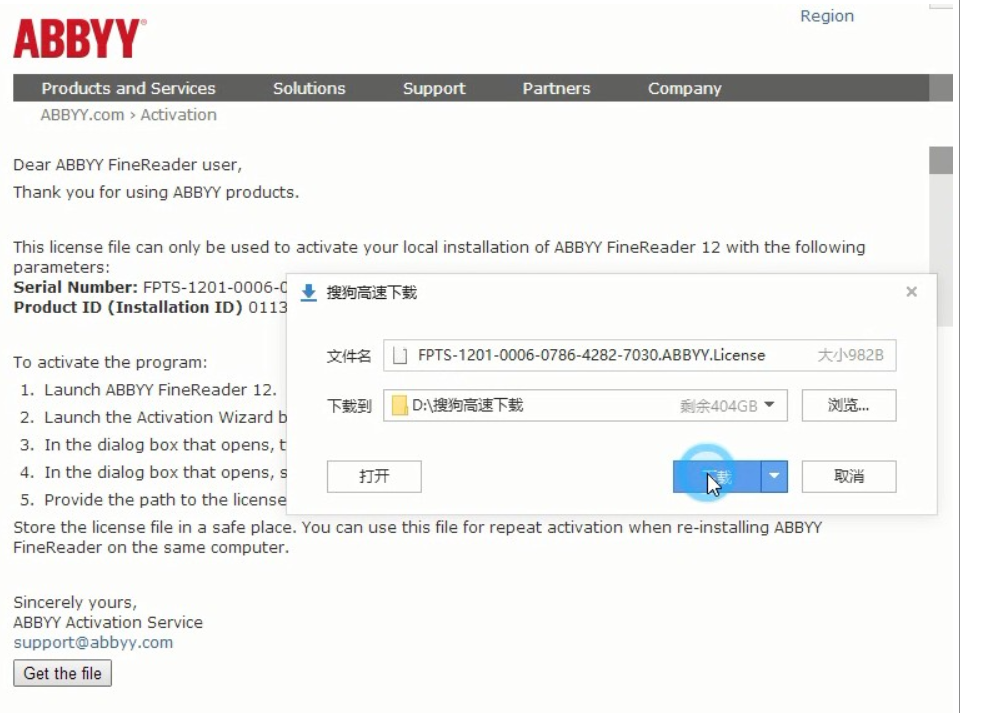
Task: Open the Products and Services menu
Action: click(128, 88)
